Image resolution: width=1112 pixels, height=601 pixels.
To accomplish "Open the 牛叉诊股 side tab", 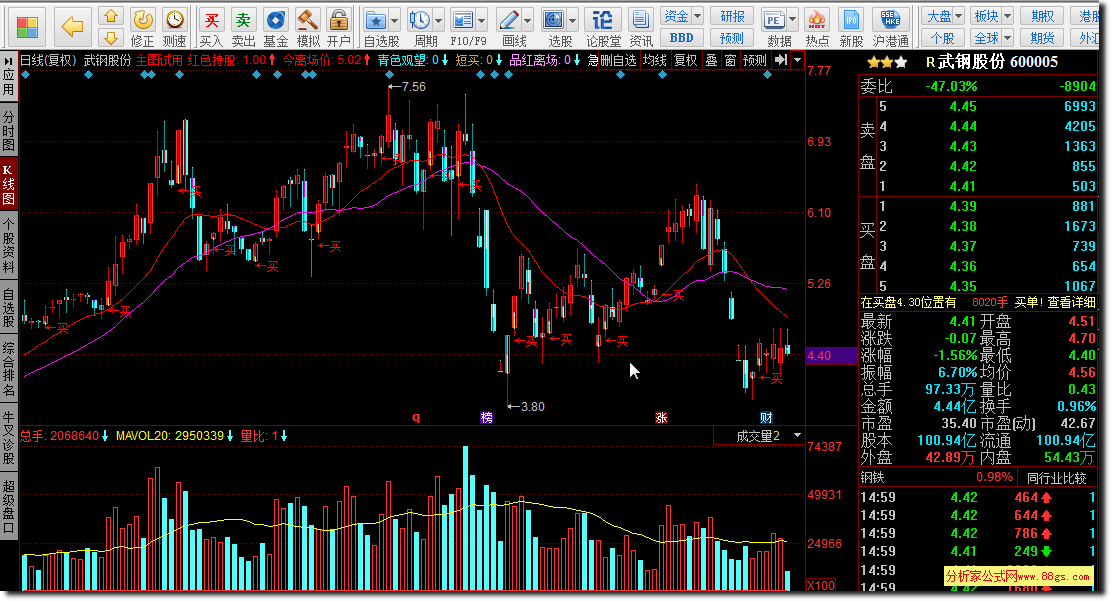I will pos(9,438).
